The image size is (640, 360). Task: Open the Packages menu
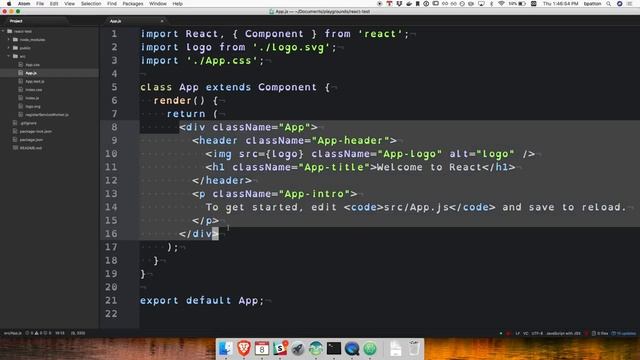click(x=133, y=4)
